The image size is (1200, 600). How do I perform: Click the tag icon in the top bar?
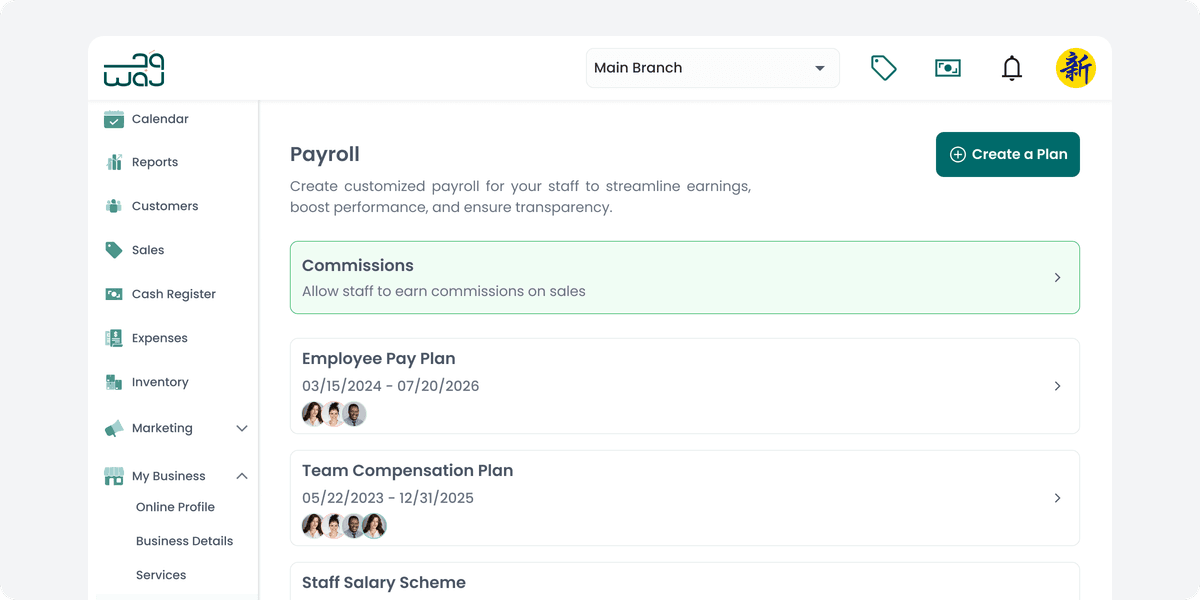[x=883, y=68]
